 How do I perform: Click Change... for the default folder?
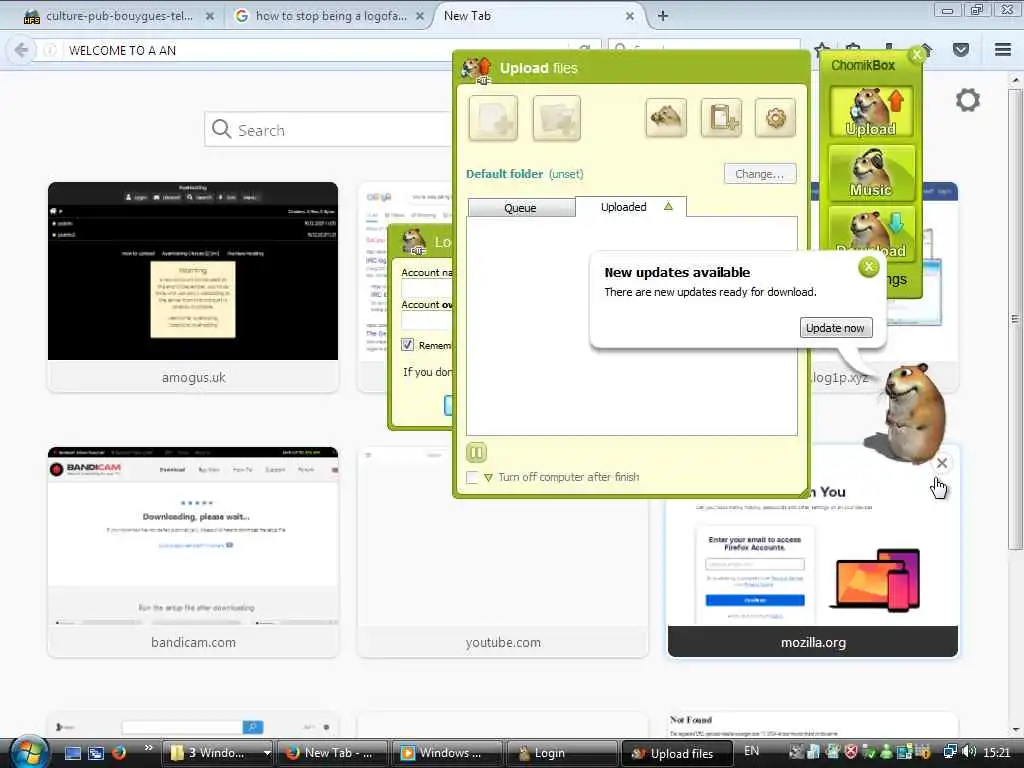point(760,174)
